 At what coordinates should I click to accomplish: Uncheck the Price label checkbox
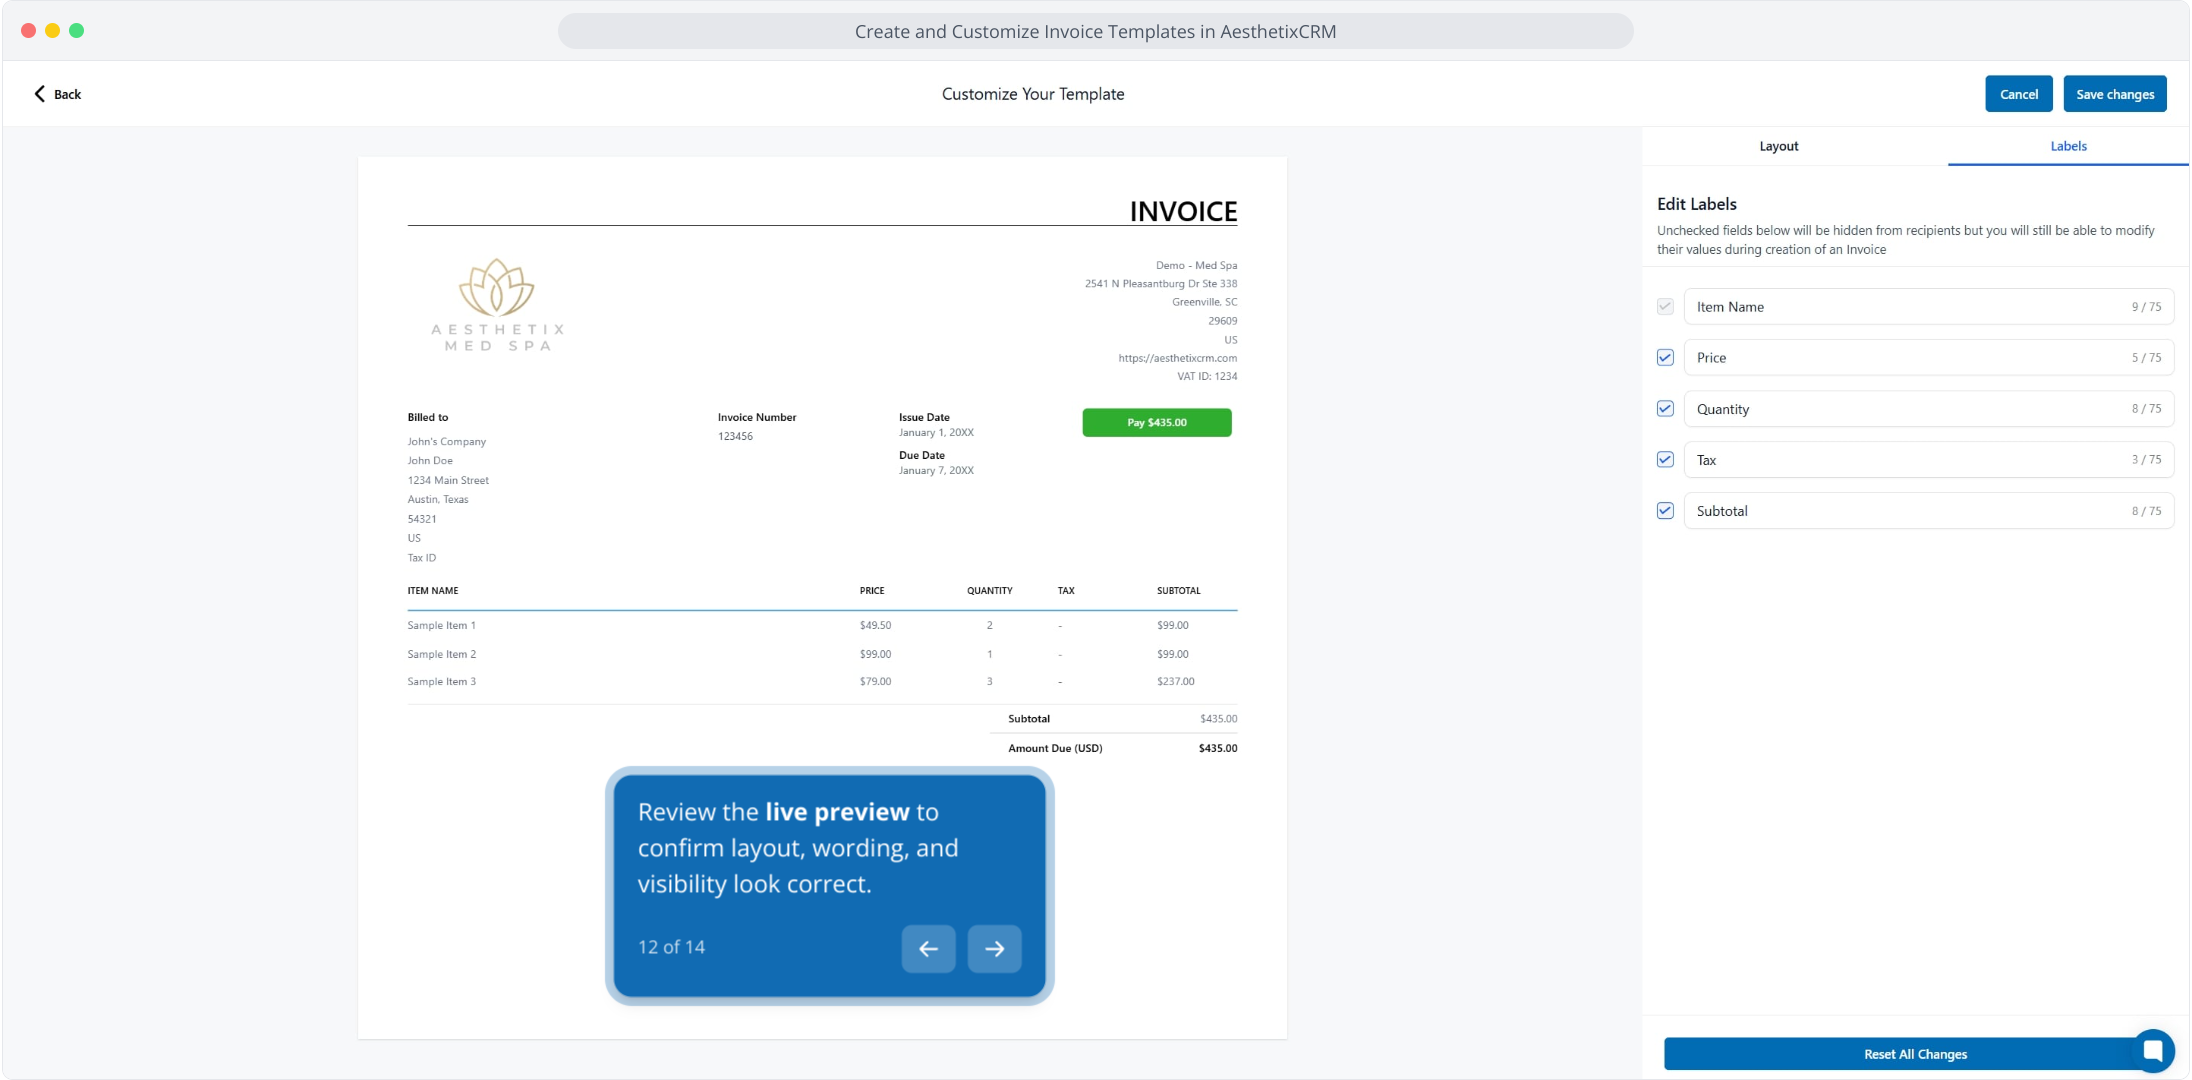[x=1665, y=358]
